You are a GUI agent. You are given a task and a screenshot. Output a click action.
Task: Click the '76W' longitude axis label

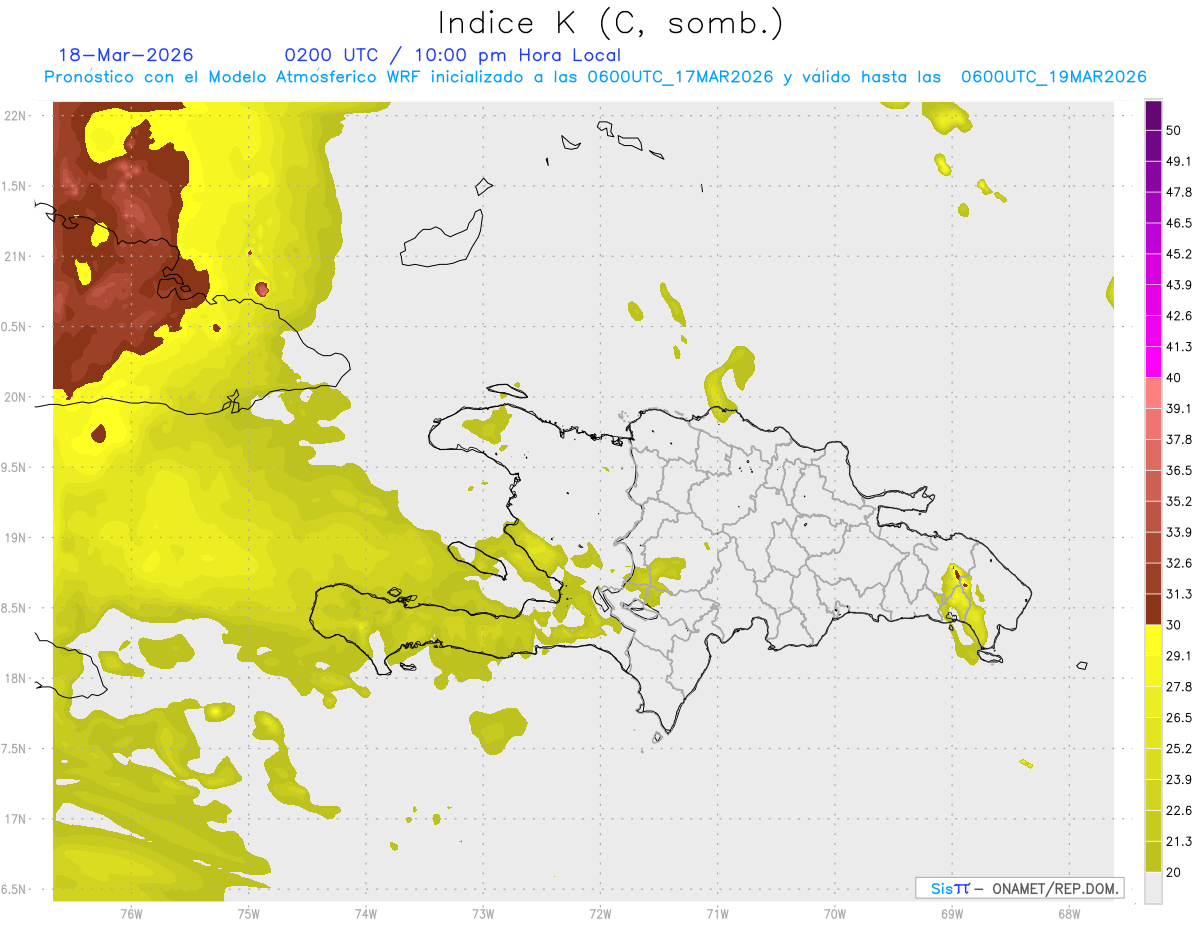point(131,913)
